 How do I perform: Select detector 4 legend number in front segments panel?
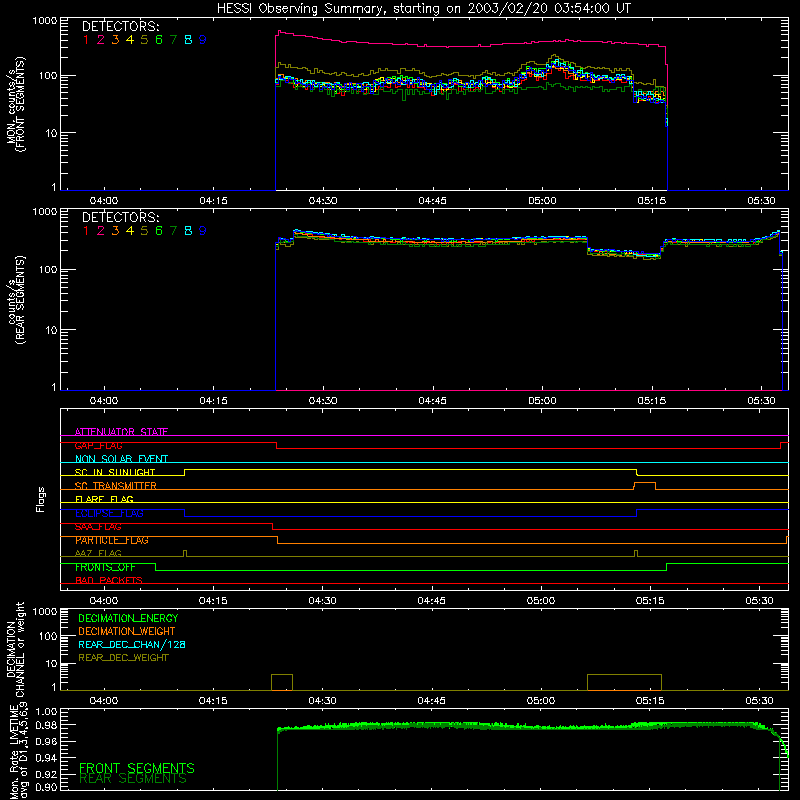click(130, 40)
